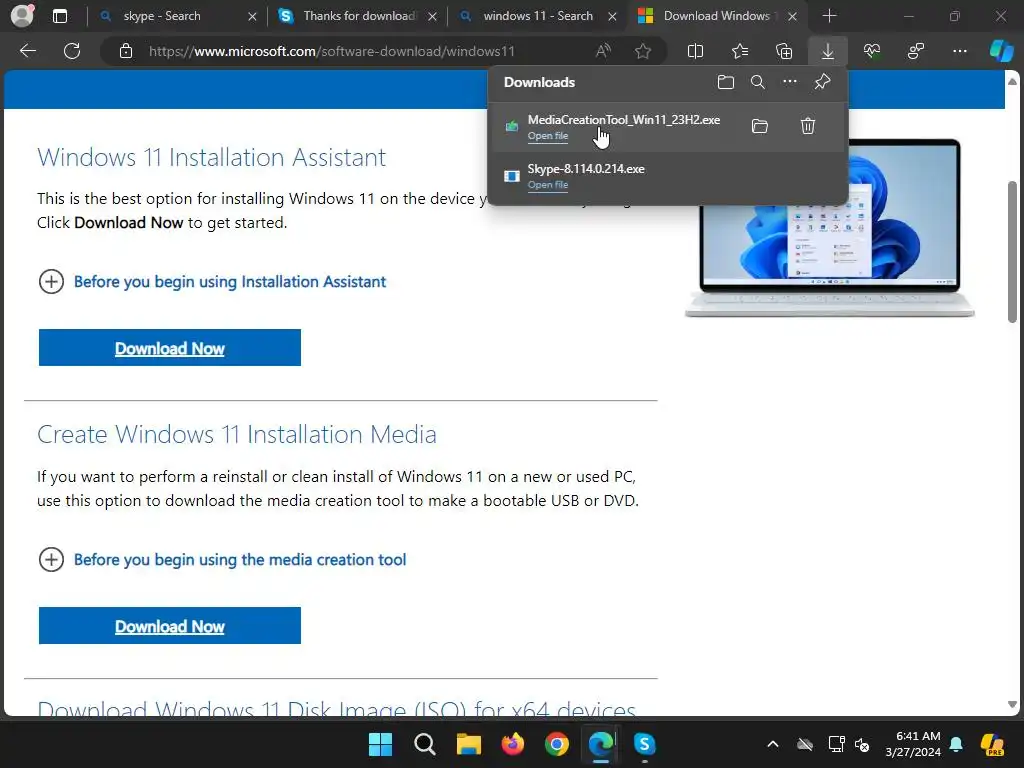Image resolution: width=1024 pixels, height=768 pixels.
Task: Open file link under MediaCreationTool_Win11_23H2.exe
Action: point(548,136)
